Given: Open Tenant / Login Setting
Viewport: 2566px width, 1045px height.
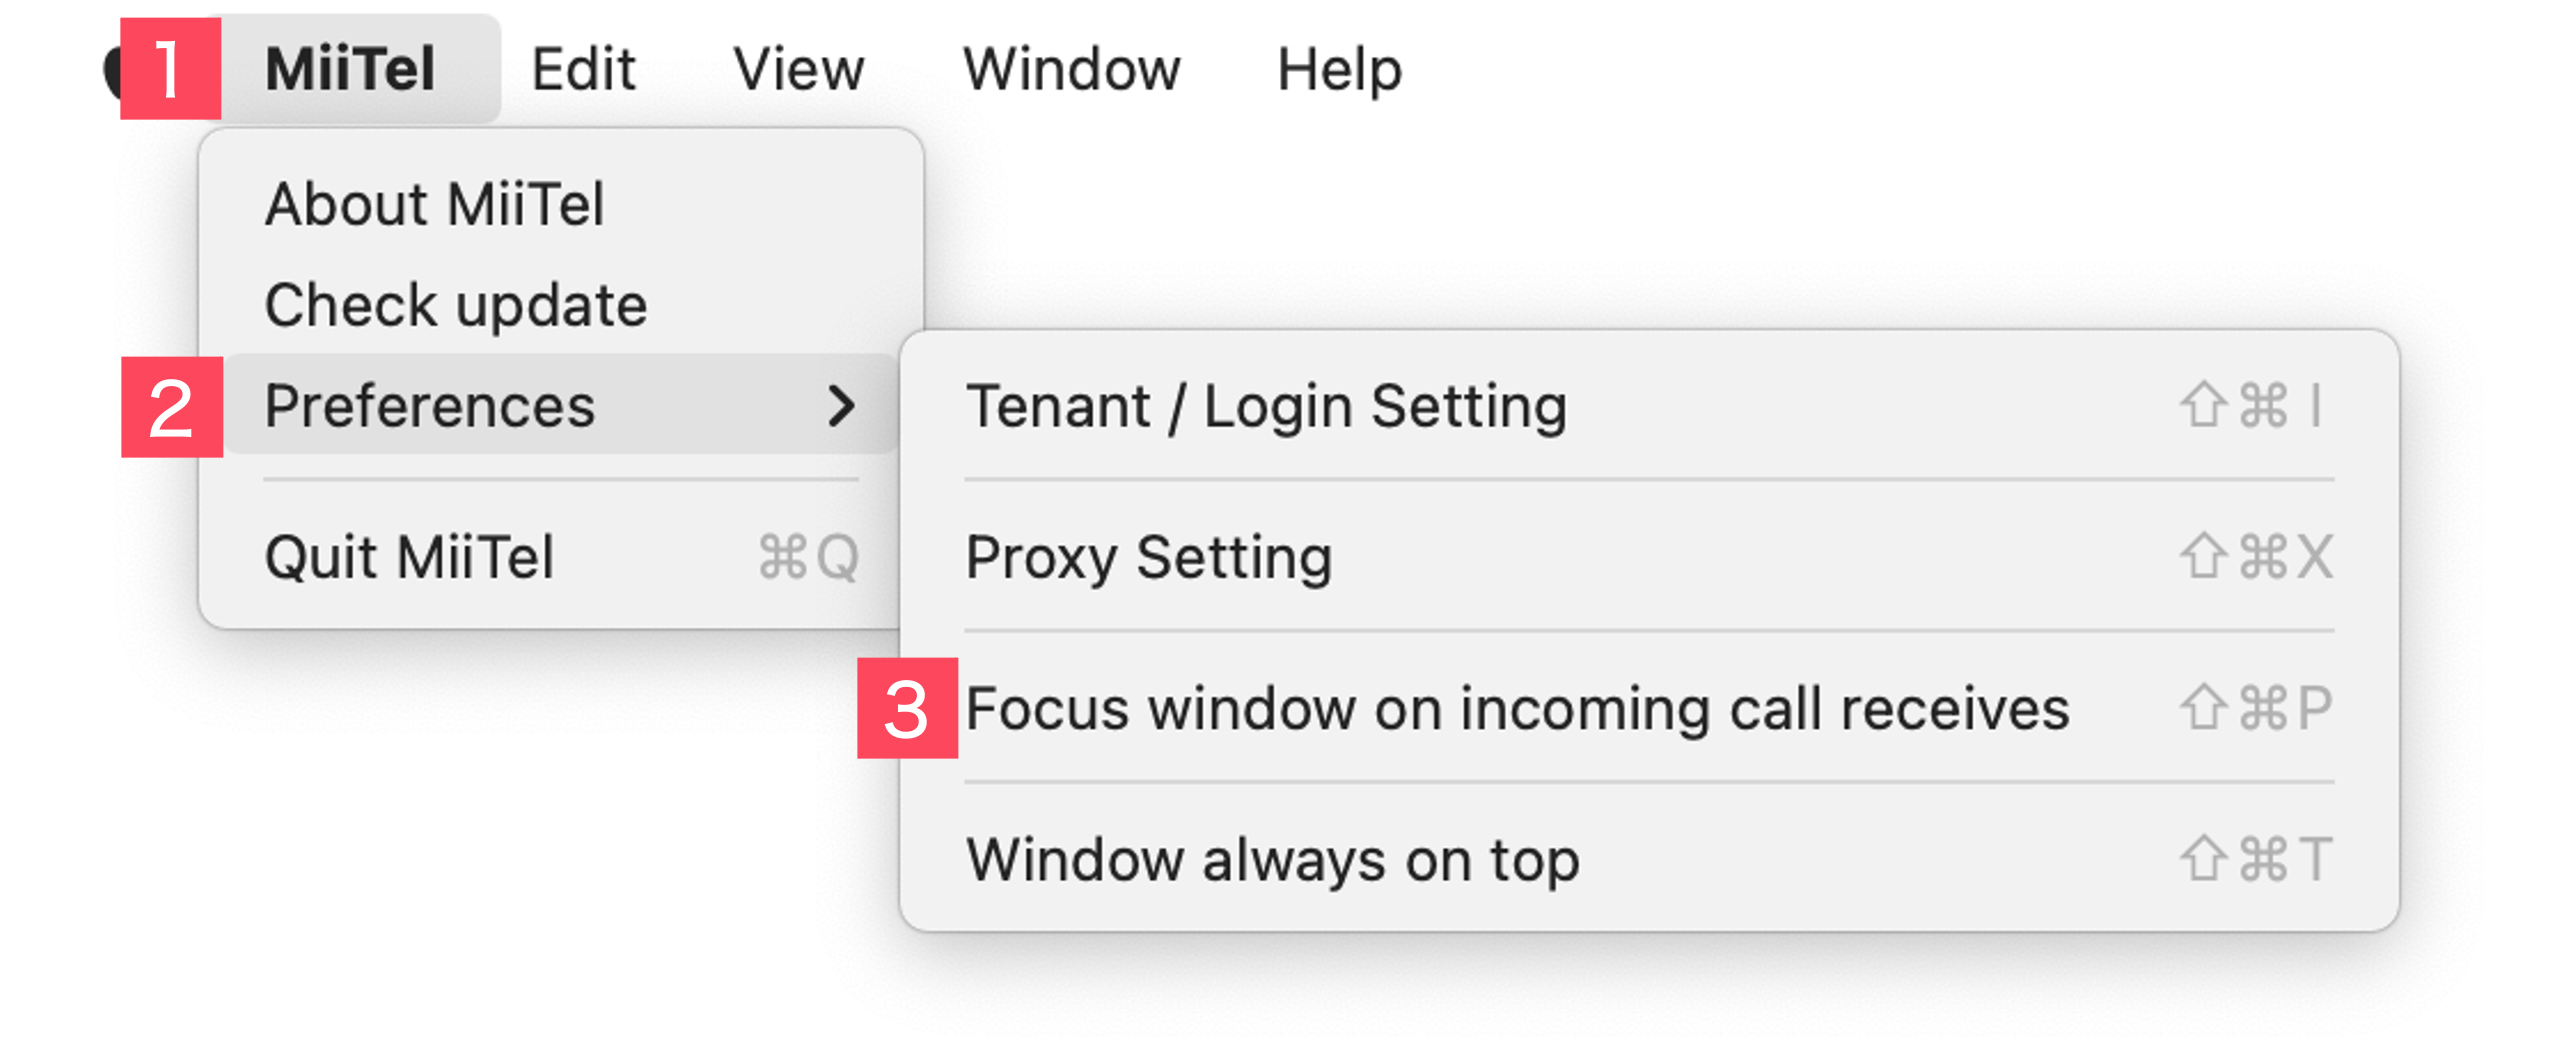Looking at the screenshot, I should pos(1648,405).
